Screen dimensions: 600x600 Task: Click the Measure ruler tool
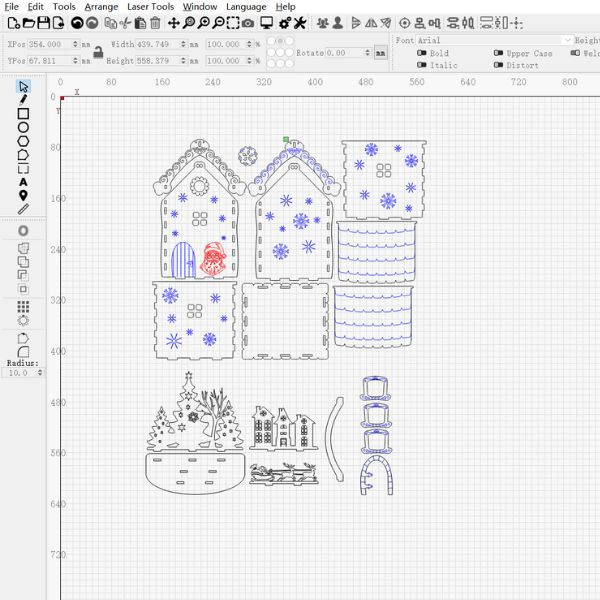(x=23, y=209)
